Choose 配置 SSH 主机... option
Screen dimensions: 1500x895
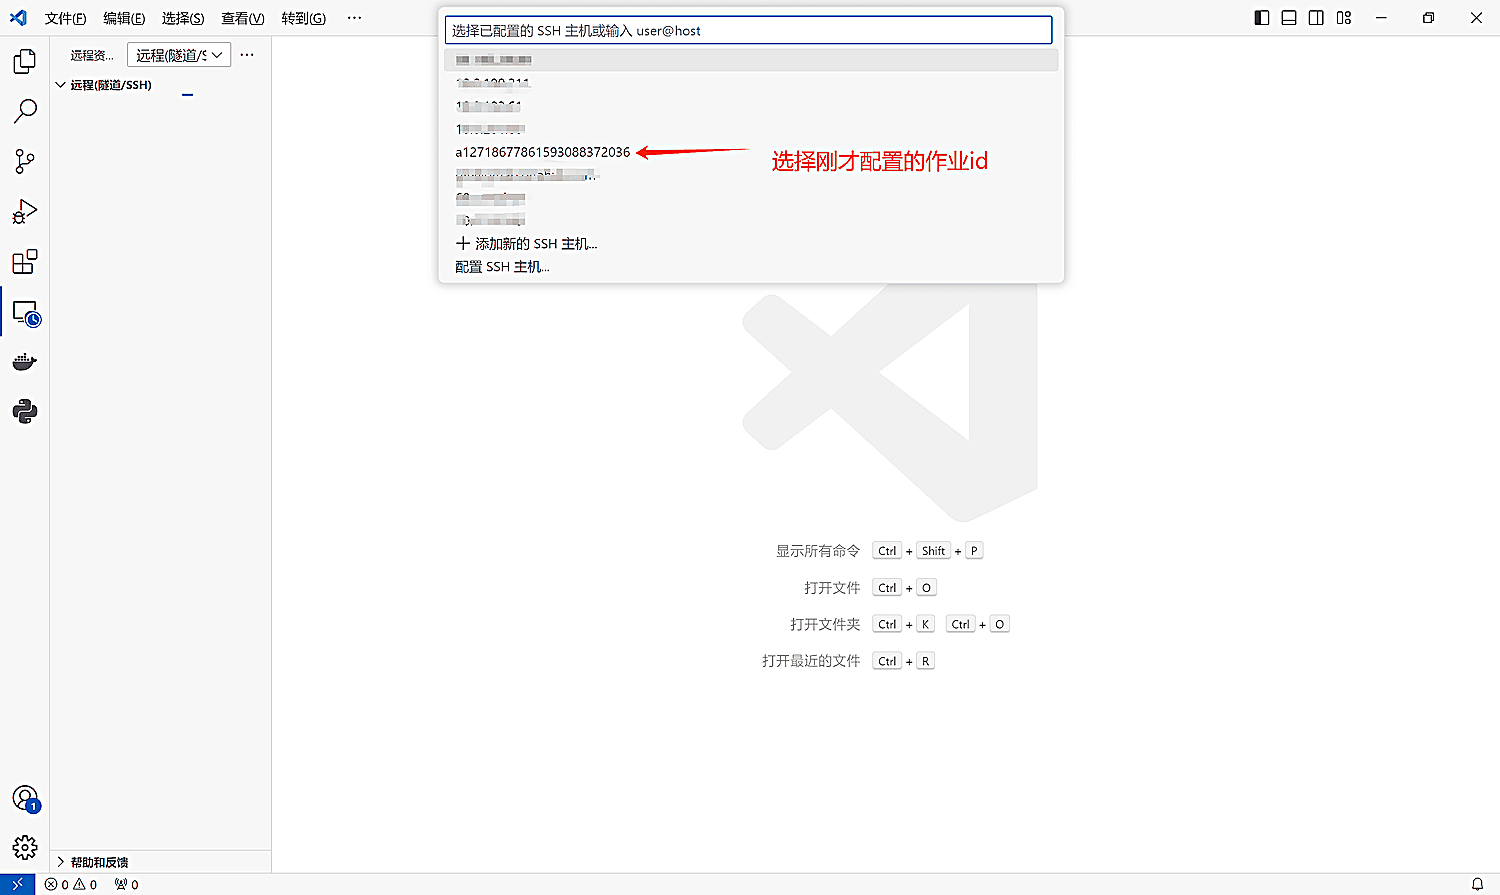point(751,267)
